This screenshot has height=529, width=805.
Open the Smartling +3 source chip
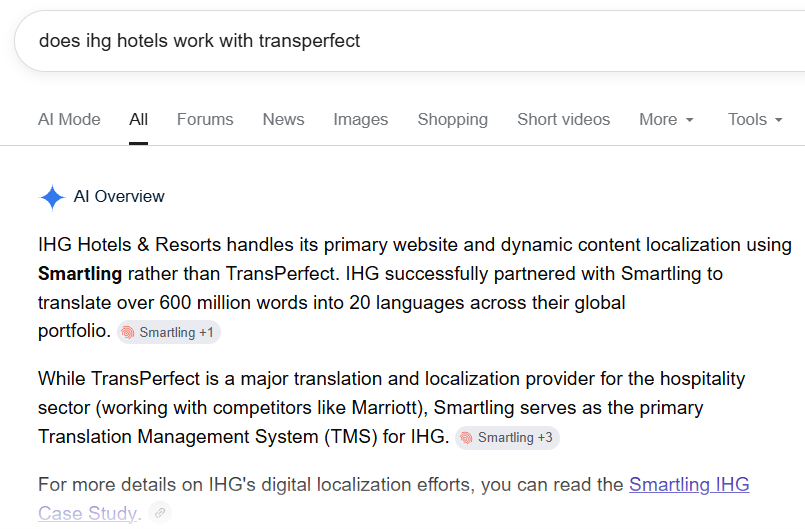(x=507, y=438)
